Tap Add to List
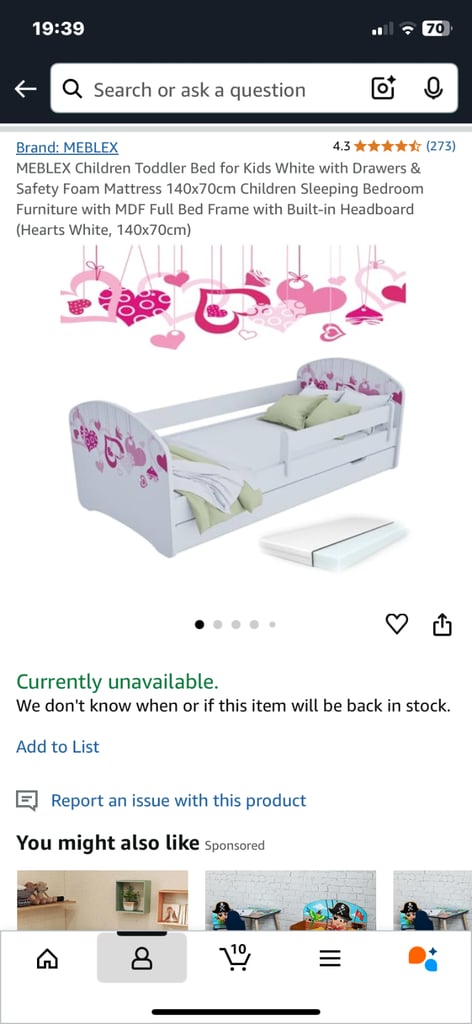Viewport: 472px width, 1024px height. click(58, 746)
